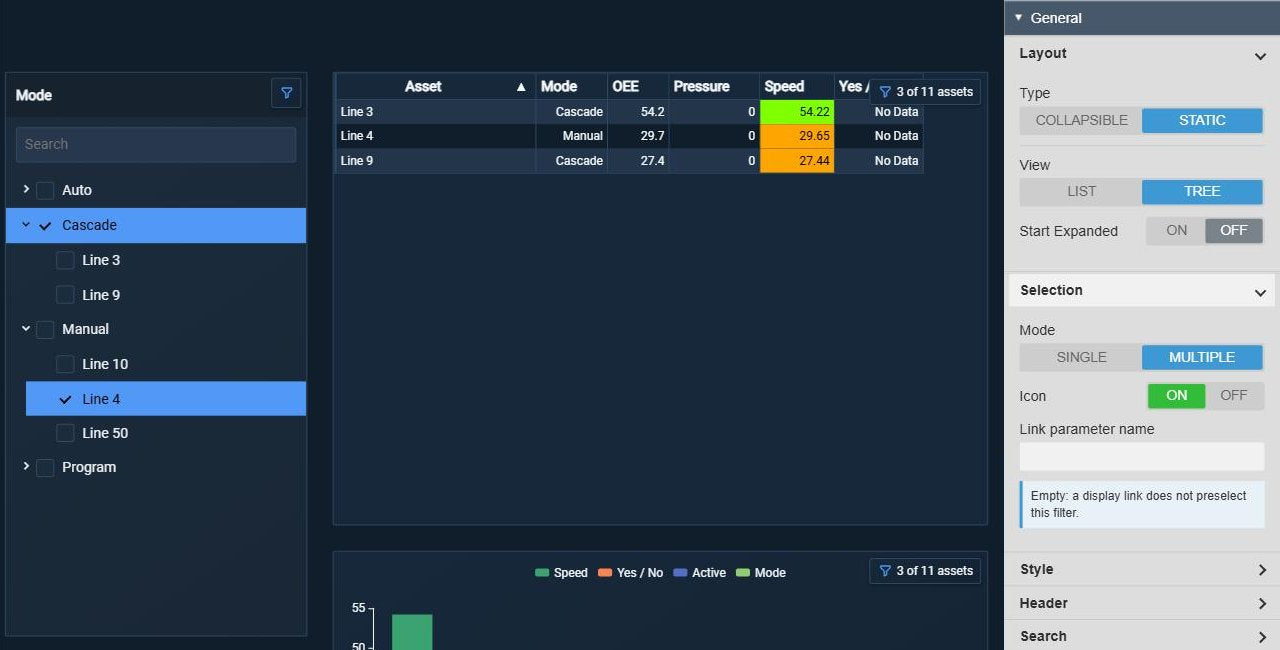Check the Line 50 checkbox

pos(65,433)
